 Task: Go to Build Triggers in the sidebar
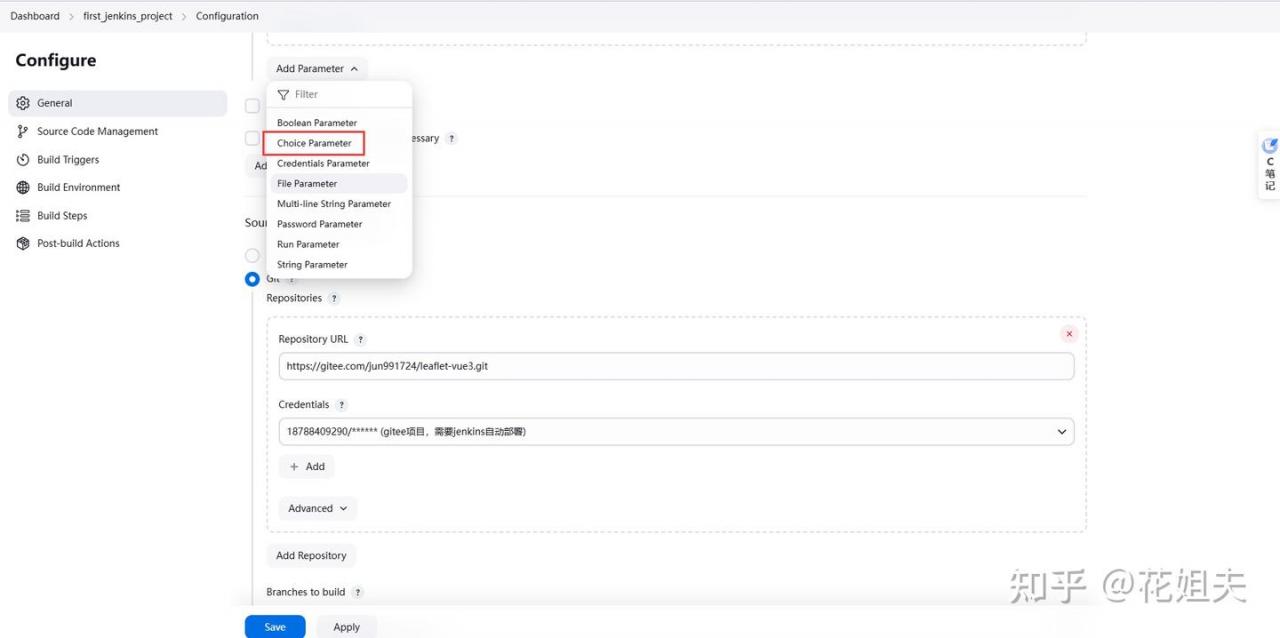(x=68, y=159)
